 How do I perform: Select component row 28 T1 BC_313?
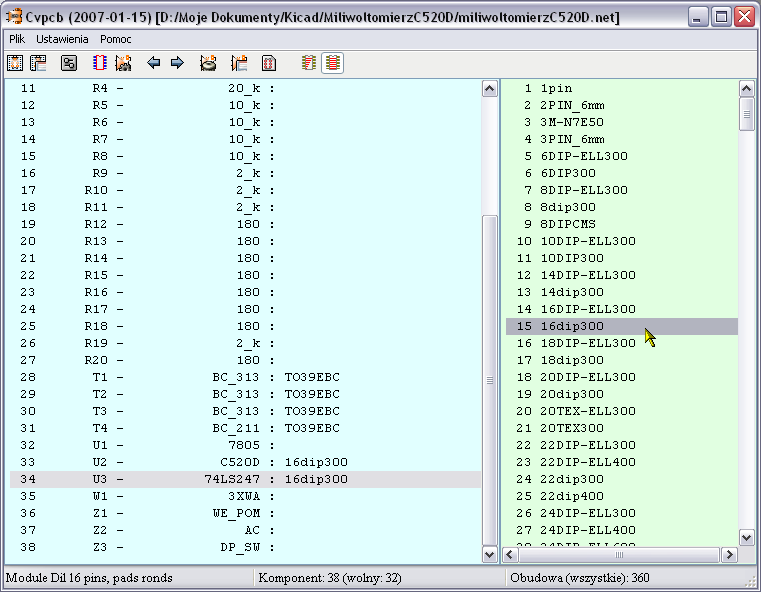click(x=245, y=377)
